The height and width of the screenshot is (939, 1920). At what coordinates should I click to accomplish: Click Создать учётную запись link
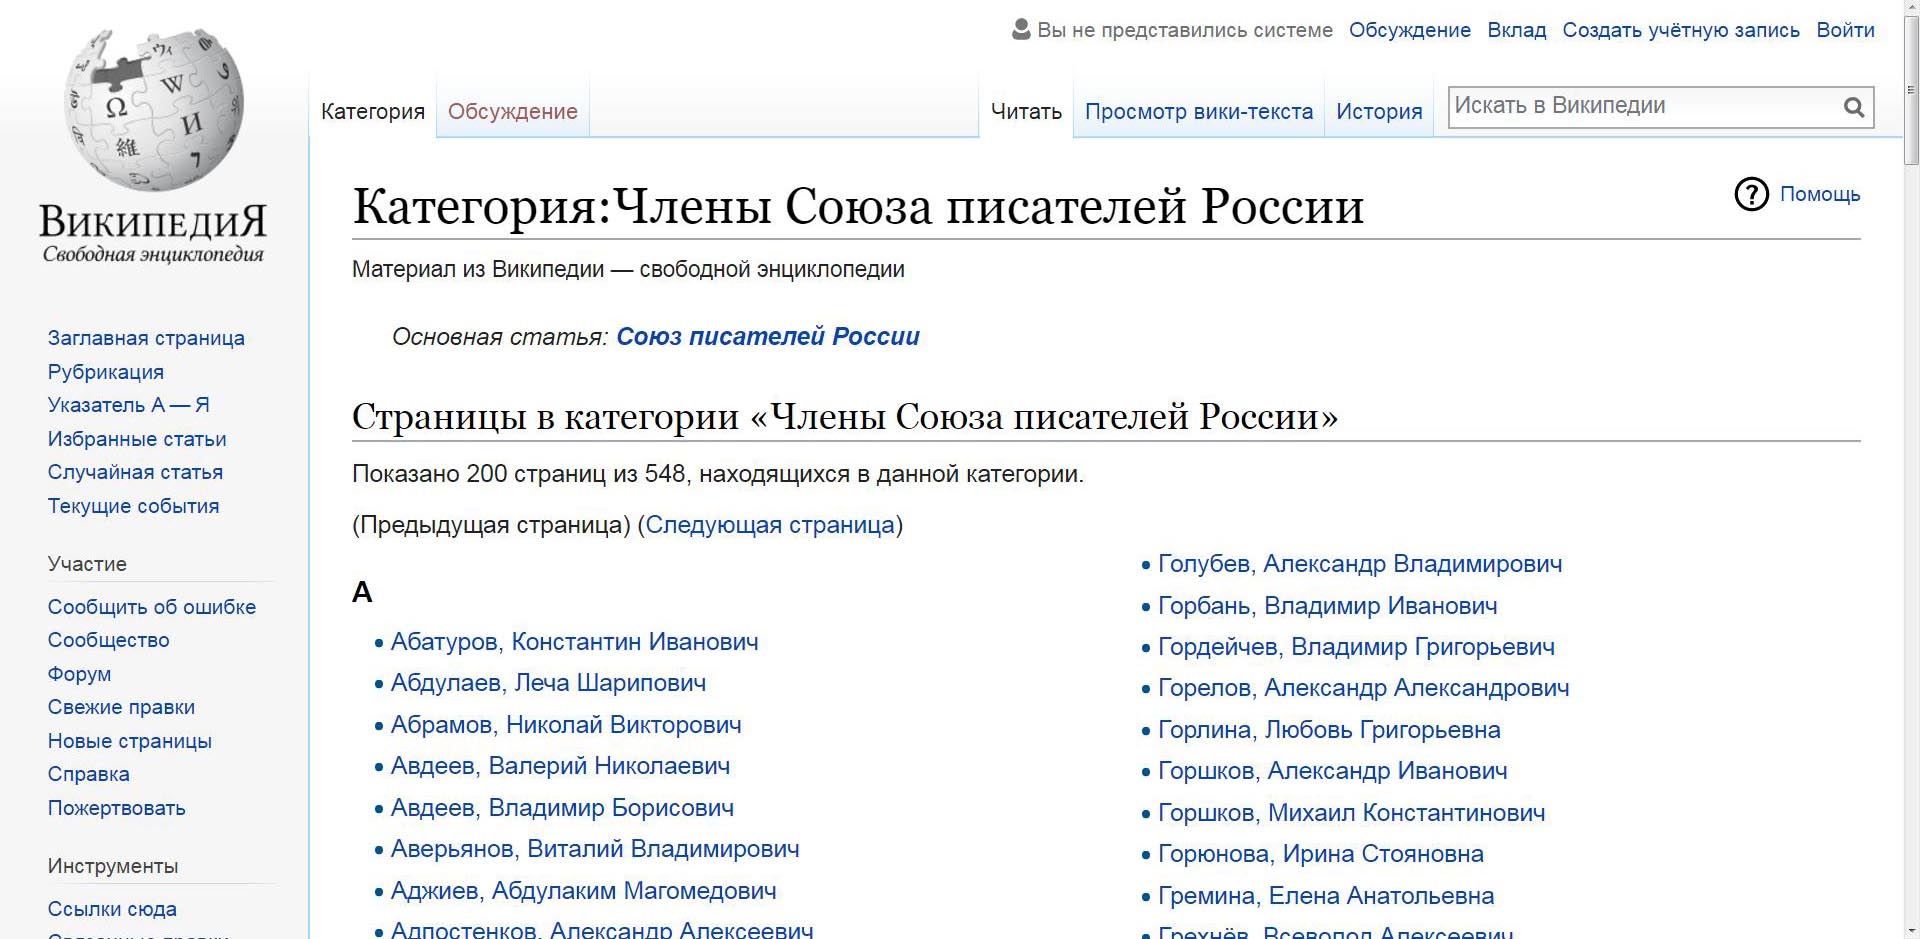(x=1681, y=30)
